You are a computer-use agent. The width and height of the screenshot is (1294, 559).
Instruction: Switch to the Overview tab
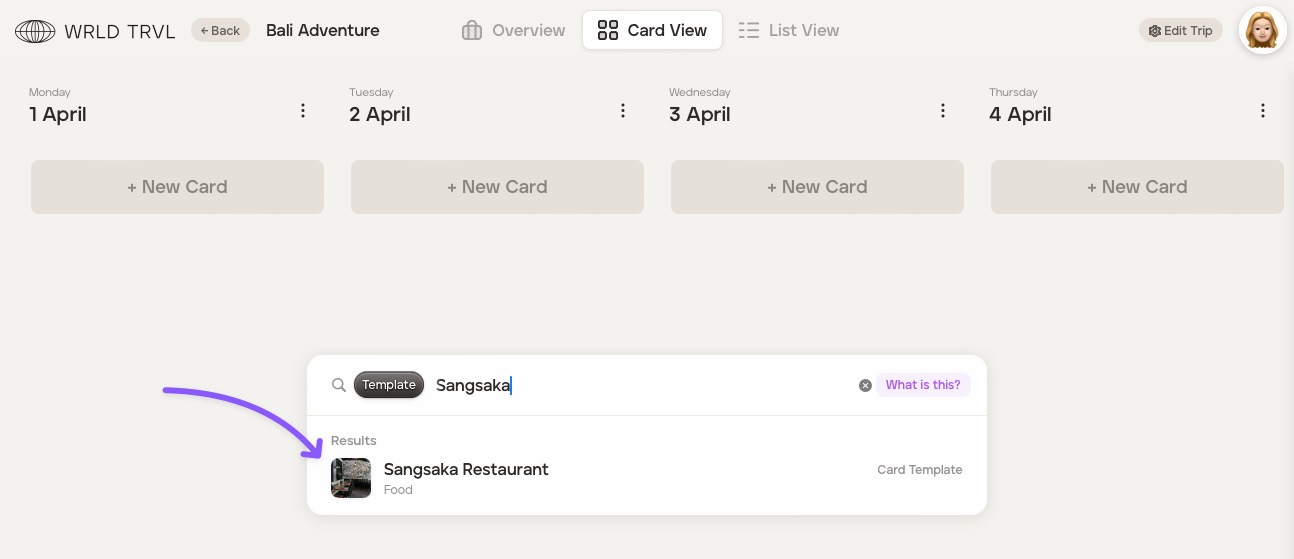pos(513,30)
